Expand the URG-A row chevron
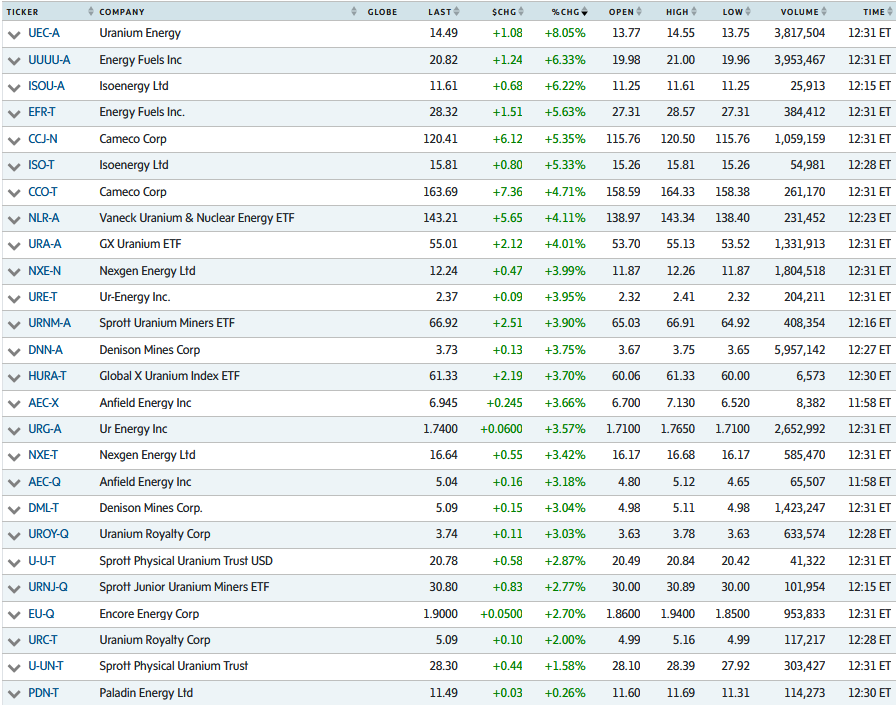The height and width of the screenshot is (705, 896). coord(14,430)
